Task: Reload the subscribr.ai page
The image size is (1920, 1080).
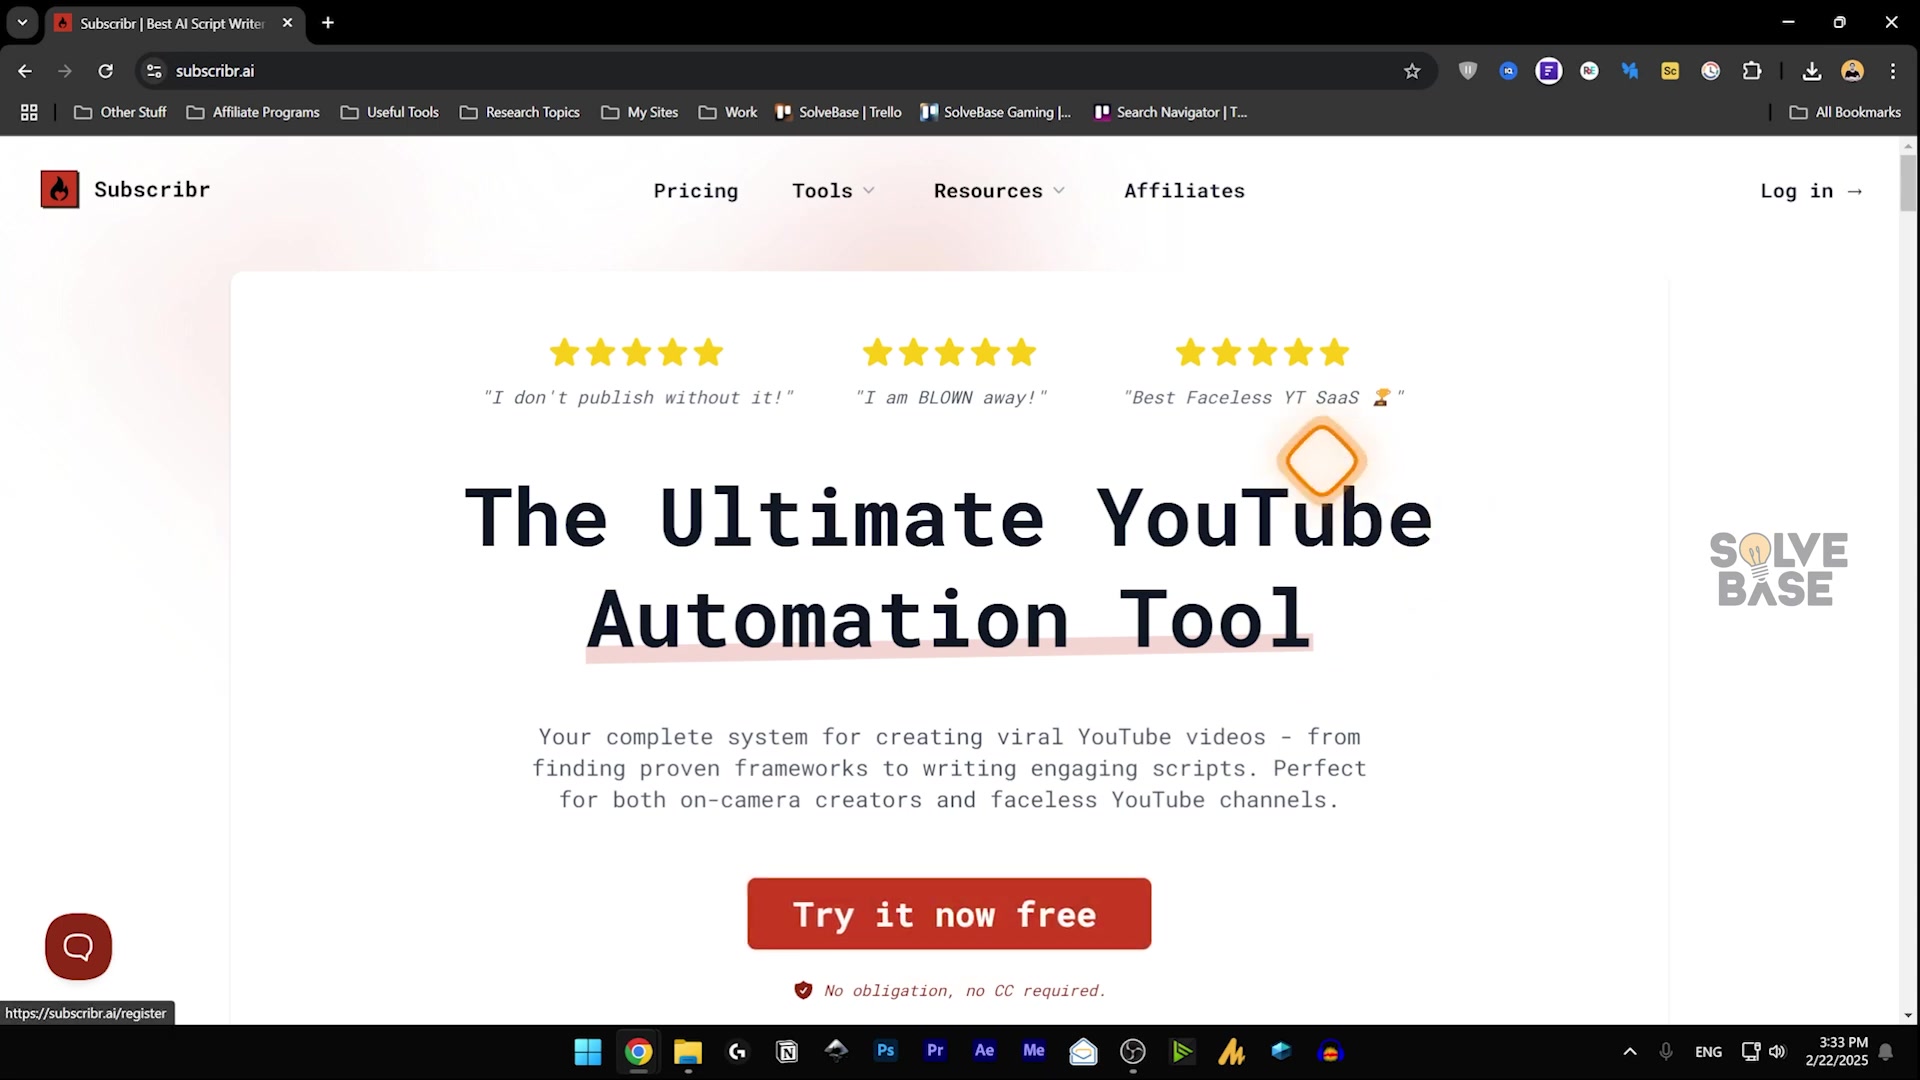Action: pos(105,71)
